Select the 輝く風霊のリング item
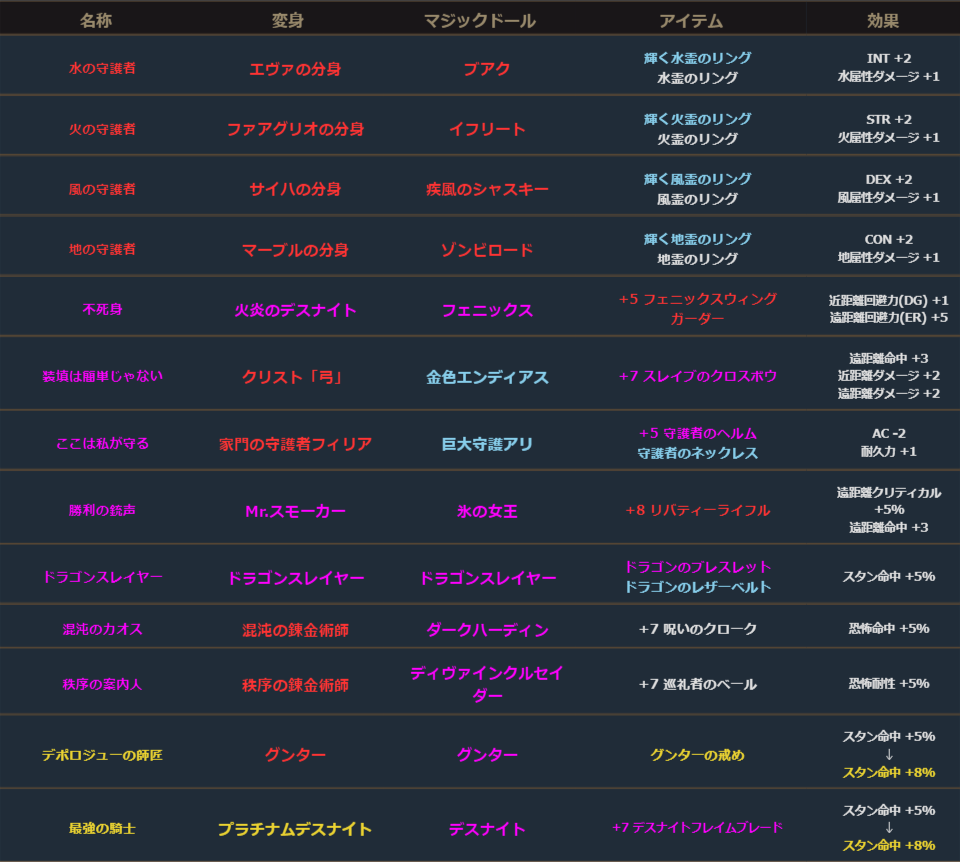The height and width of the screenshot is (862, 960). coord(697,179)
